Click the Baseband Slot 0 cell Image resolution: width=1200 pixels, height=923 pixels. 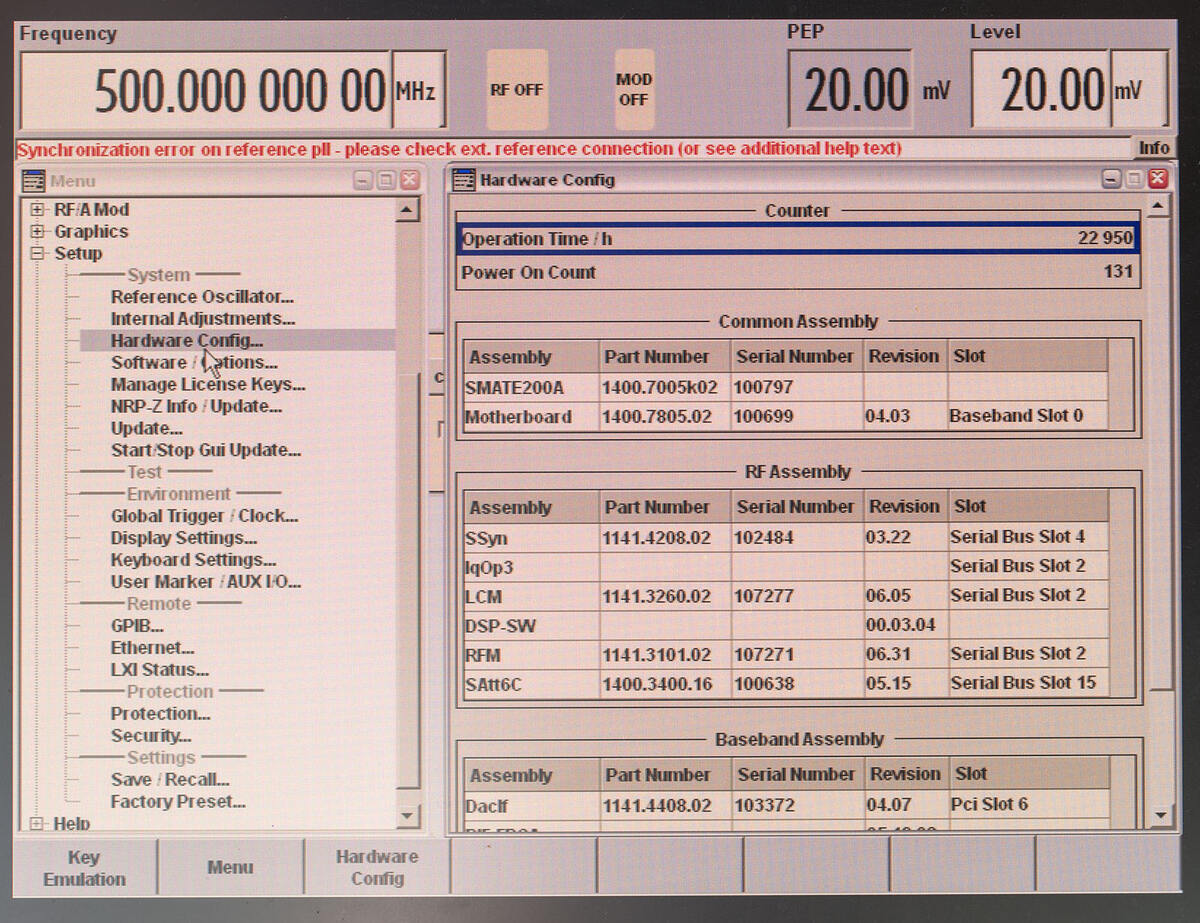1027,416
